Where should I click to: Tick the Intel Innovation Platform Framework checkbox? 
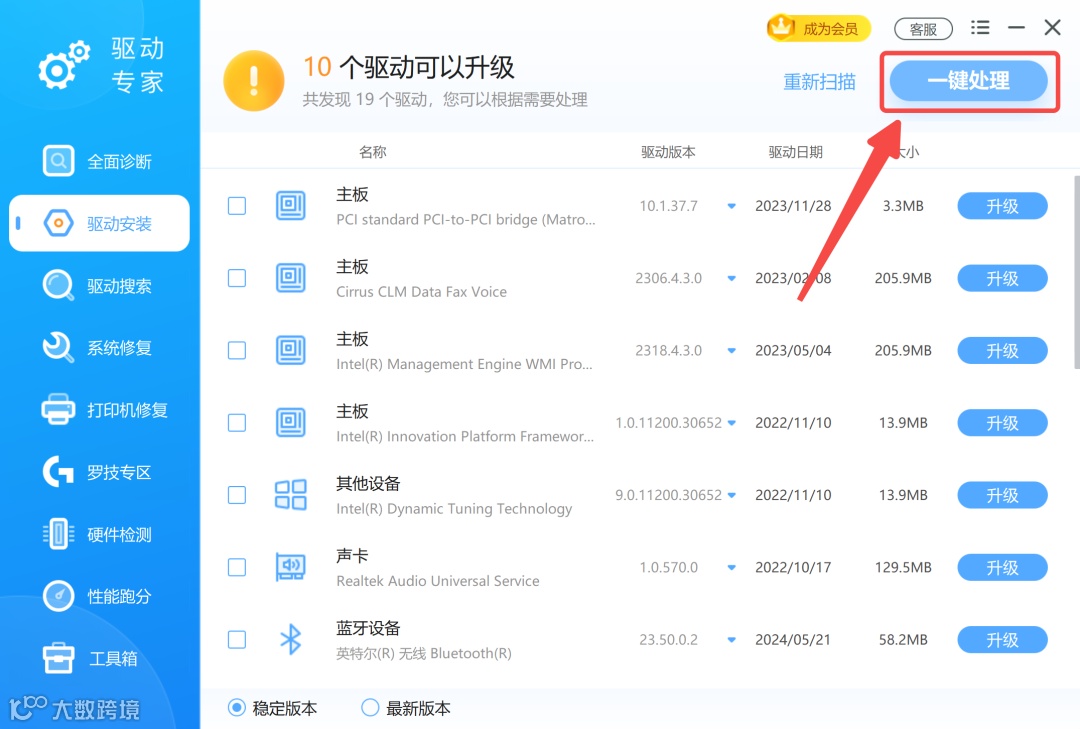237,422
